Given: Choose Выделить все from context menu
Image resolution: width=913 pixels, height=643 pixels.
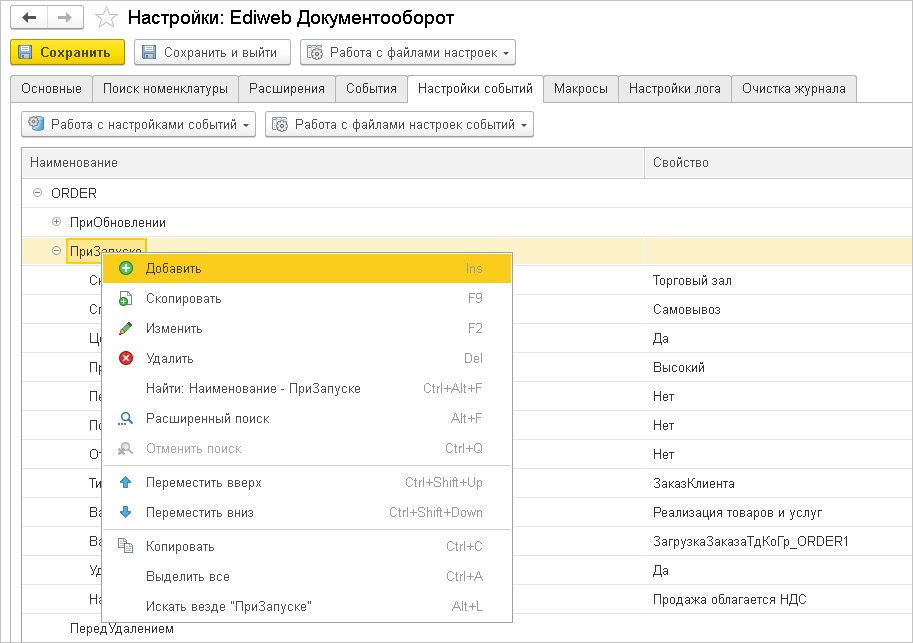Looking at the screenshot, I should click(188, 576).
